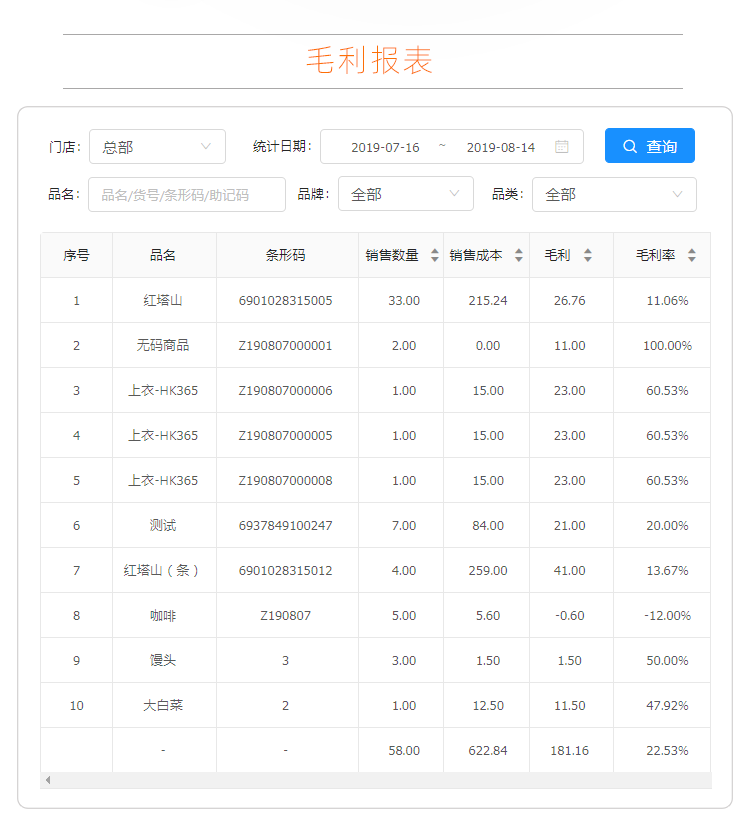Screen dimensions: 750x837
Task: Select the 馒头 product cell
Action: pos(164,660)
